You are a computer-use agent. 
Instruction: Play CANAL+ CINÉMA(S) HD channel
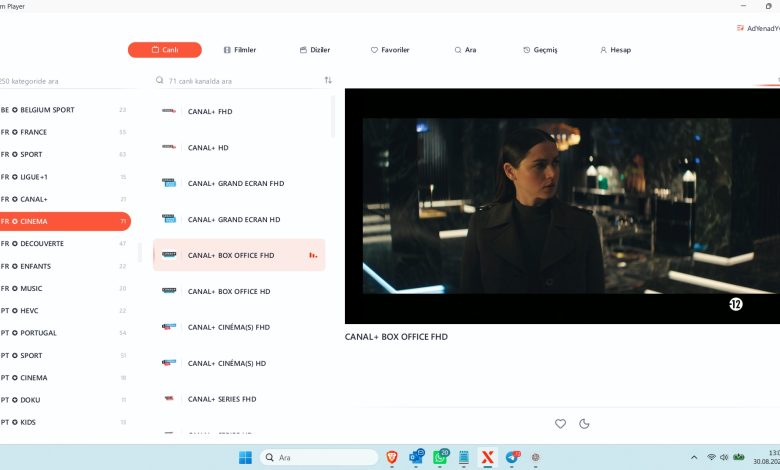coord(239,363)
